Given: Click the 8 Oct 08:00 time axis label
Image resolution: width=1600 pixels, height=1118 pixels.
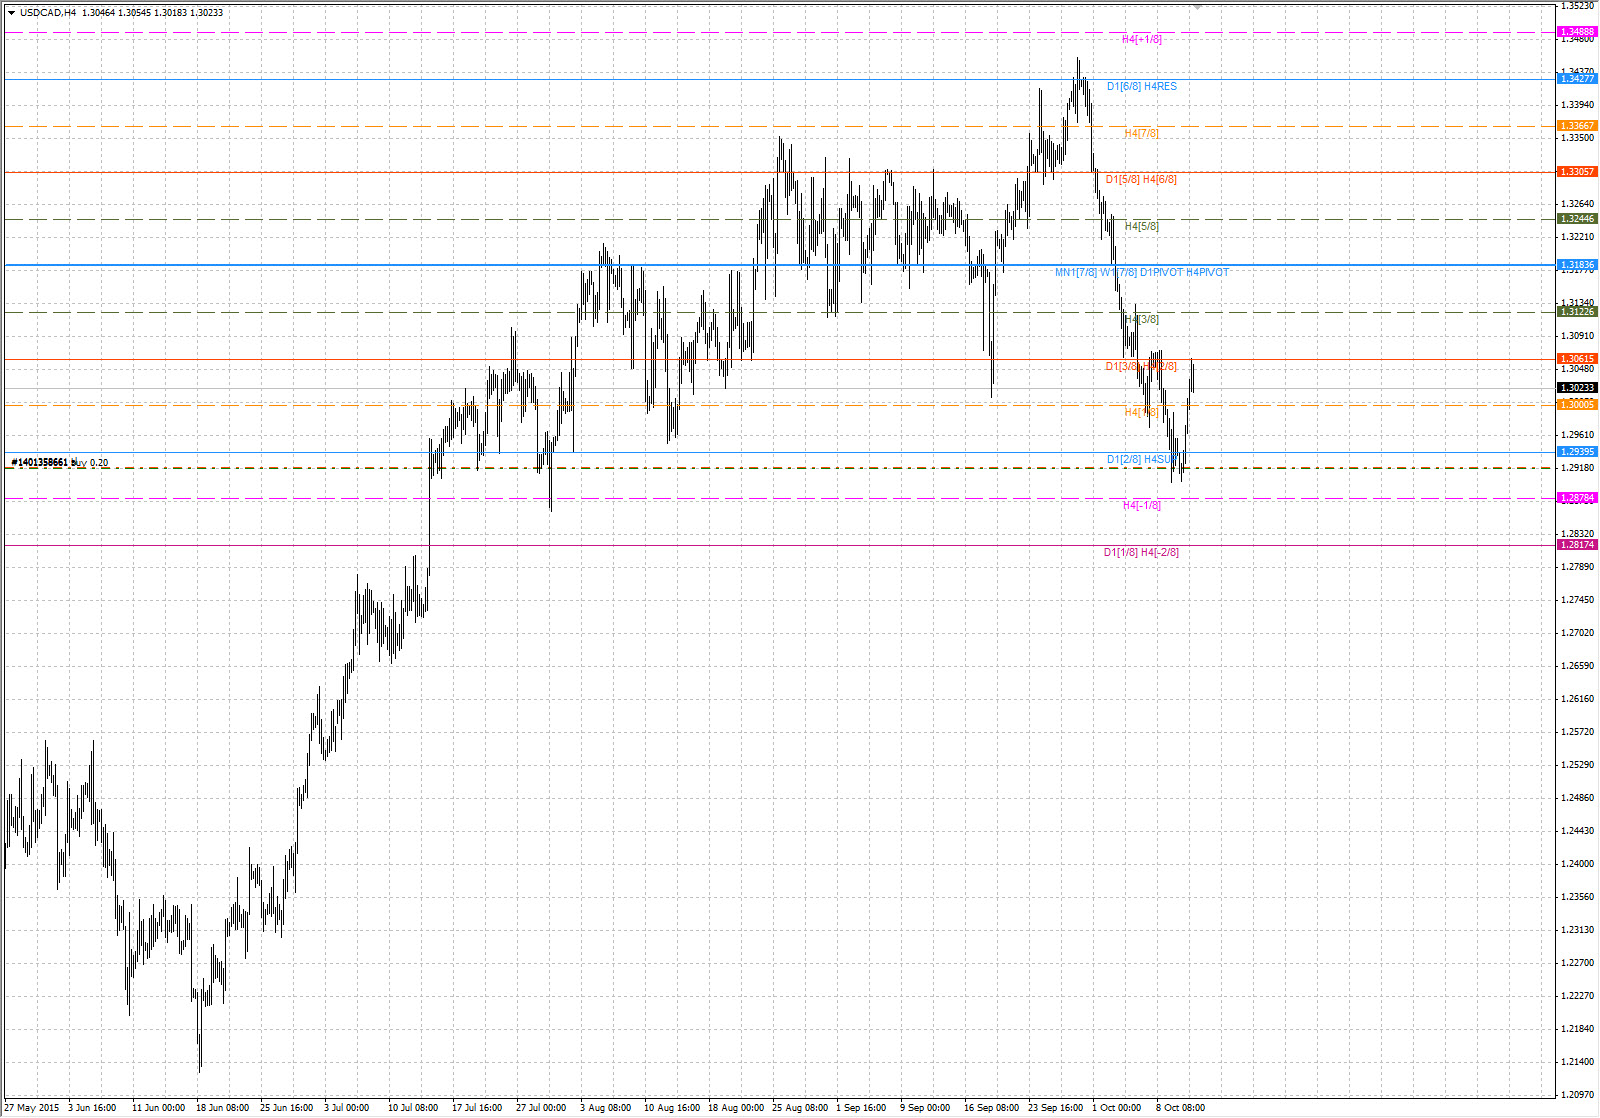Looking at the screenshot, I should click(1180, 1108).
